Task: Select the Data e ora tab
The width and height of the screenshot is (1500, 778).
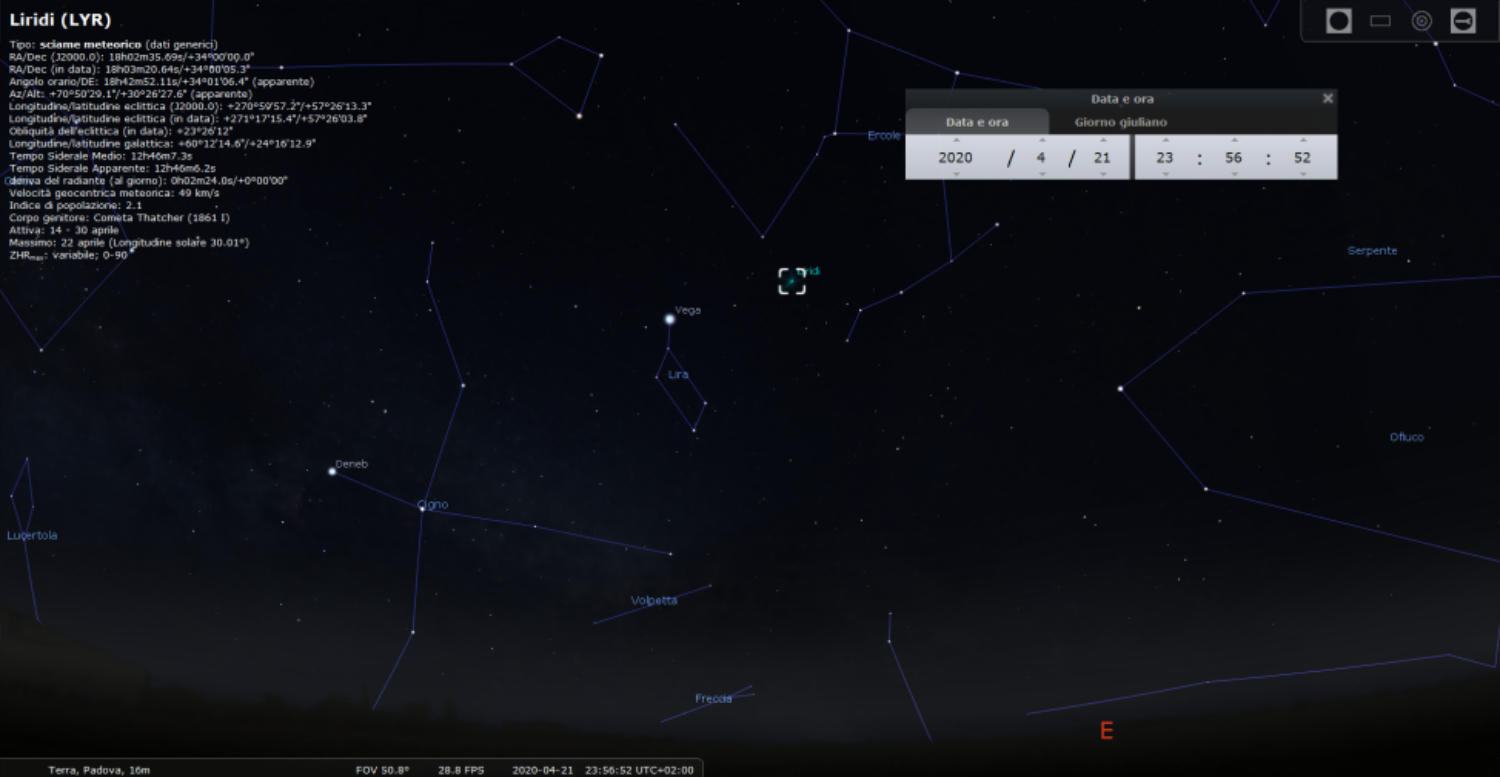Action: pos(977,122)
